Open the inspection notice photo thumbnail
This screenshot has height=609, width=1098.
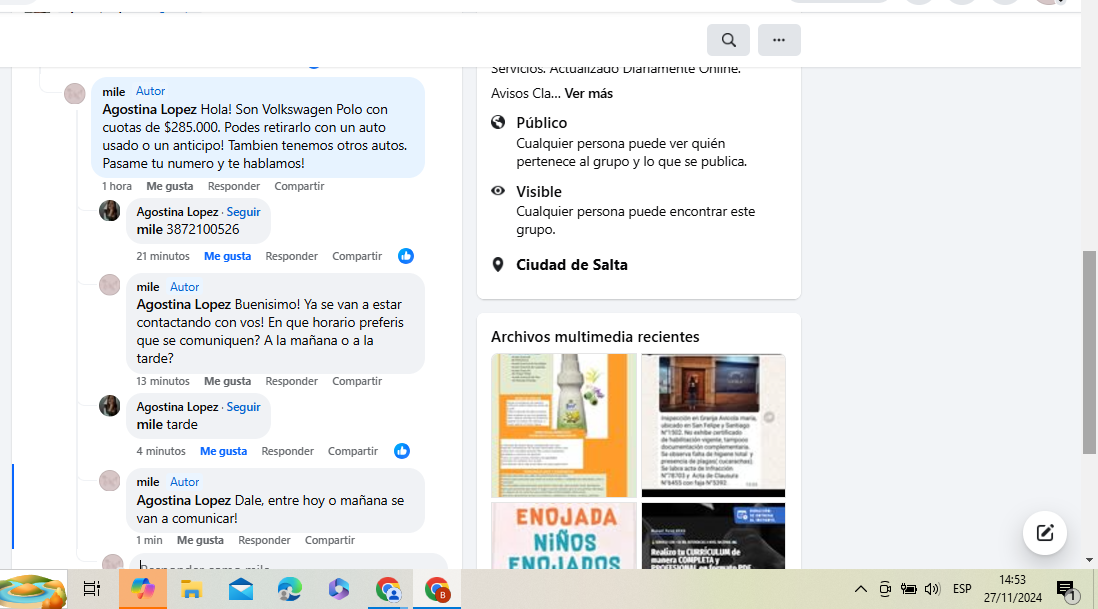click(713, 426)
